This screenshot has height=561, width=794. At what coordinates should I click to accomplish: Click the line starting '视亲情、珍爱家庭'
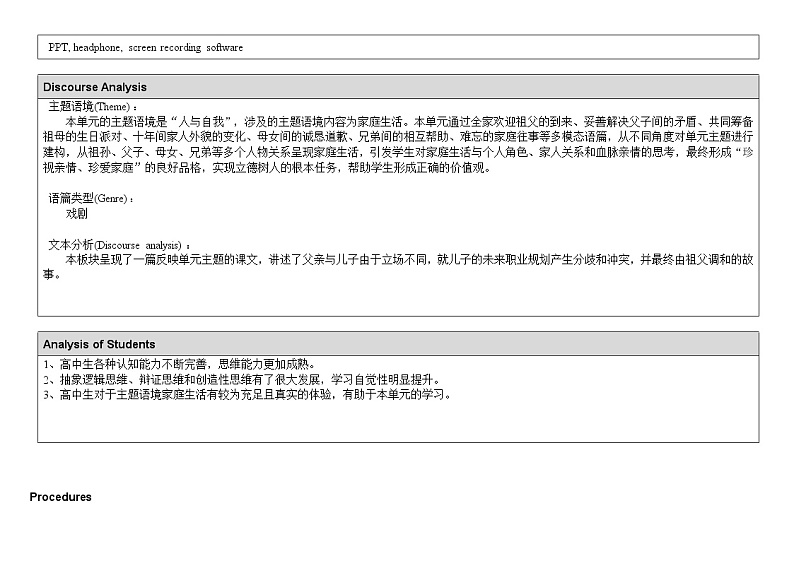267,168
